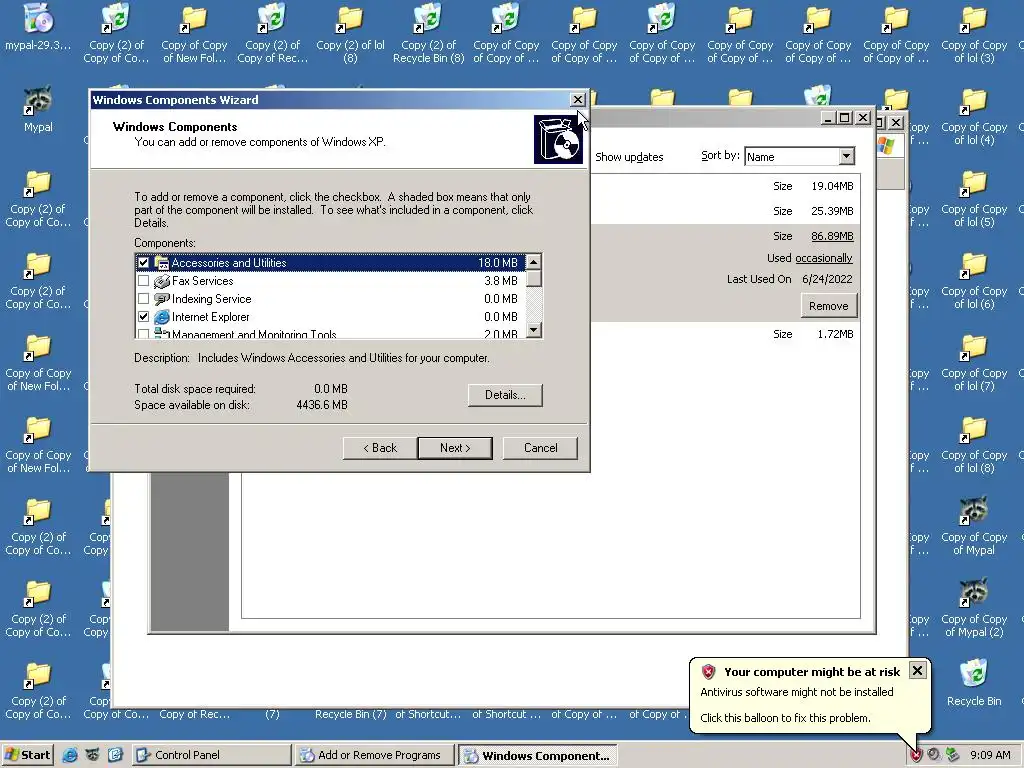Click the Details... button
This screenshot has width=1024, height=768.
click(505, 395)
